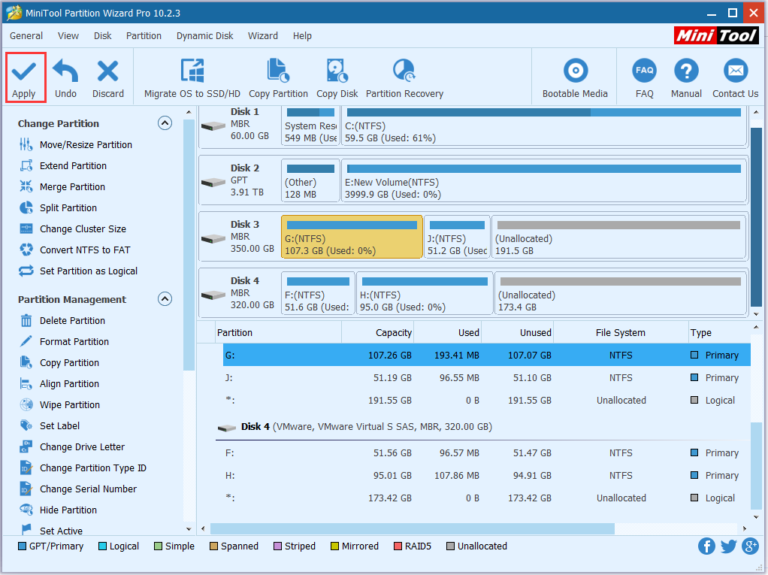Select Format Partition action
The height and width of the screenshot is (575, 768).
[74, 342]
